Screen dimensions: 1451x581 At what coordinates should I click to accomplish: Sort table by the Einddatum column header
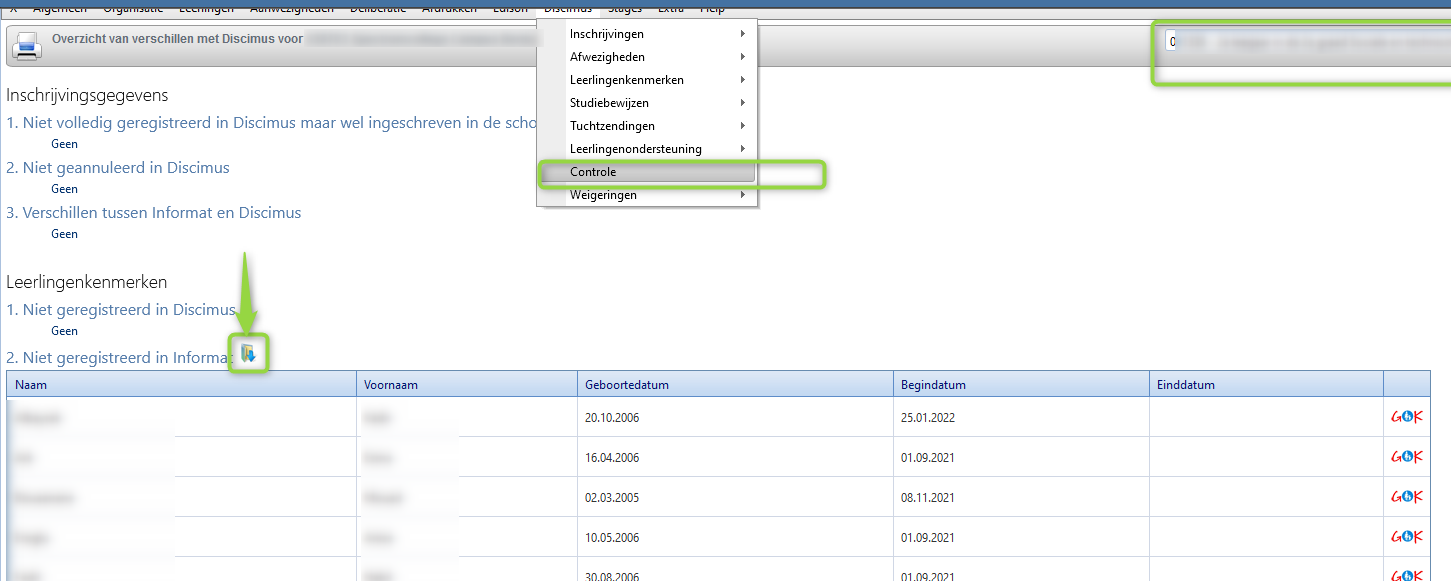point(1266,384)
